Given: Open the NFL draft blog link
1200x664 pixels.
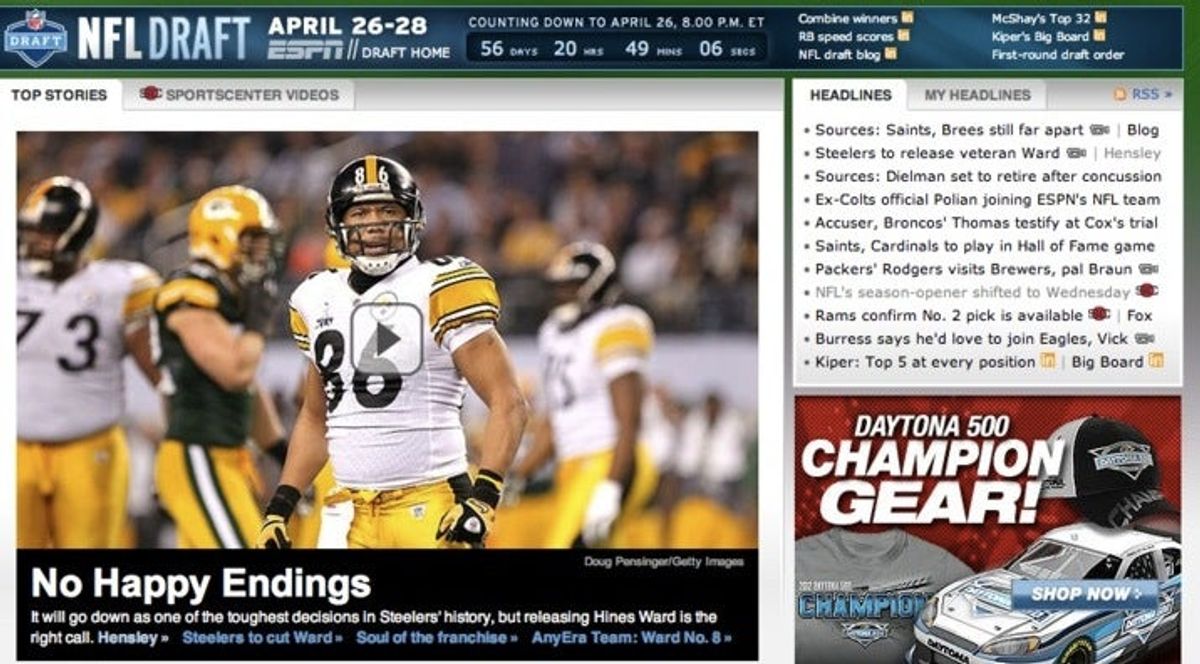Looking at the screenshot, I should [839, 55].
